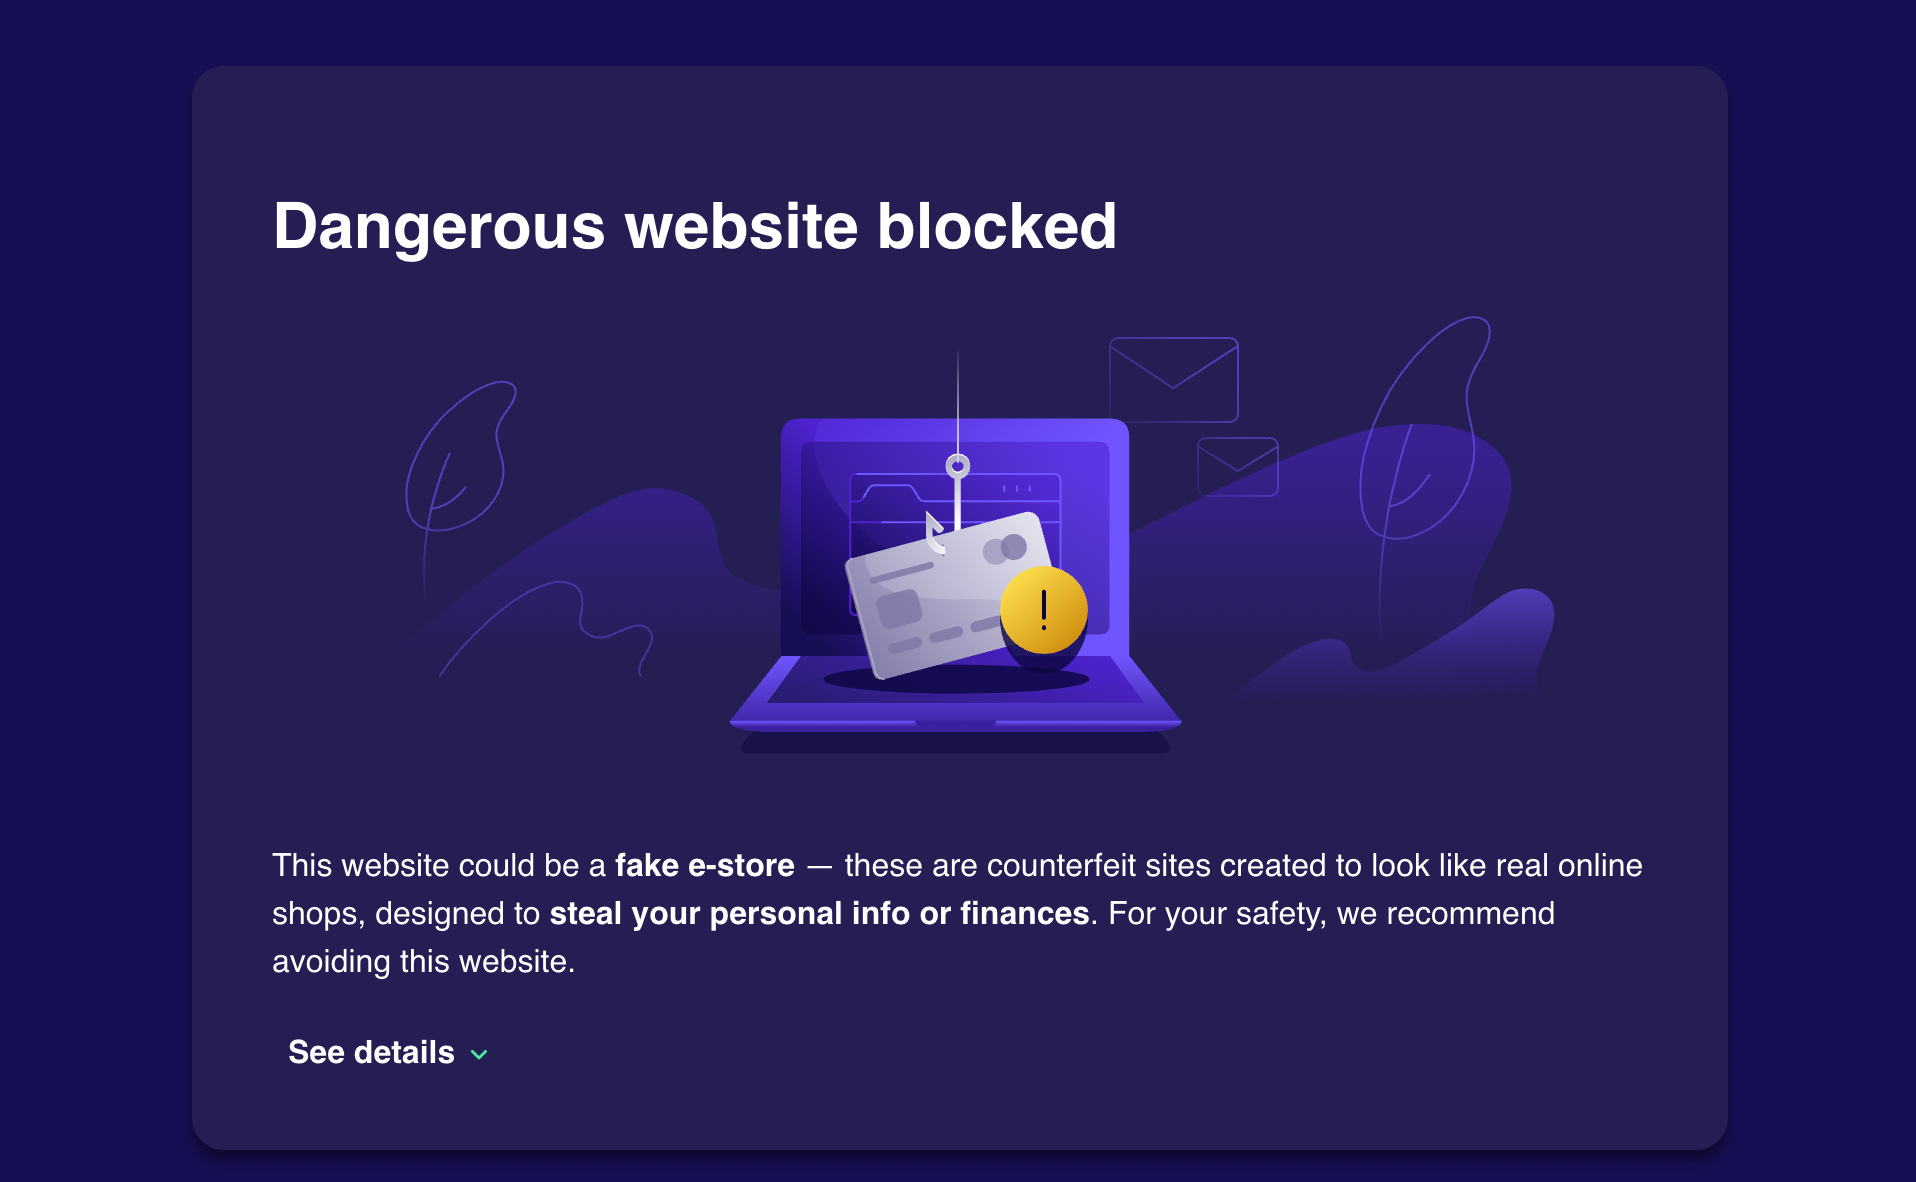Click the card chip on credit card

click(x=898, y=608)
